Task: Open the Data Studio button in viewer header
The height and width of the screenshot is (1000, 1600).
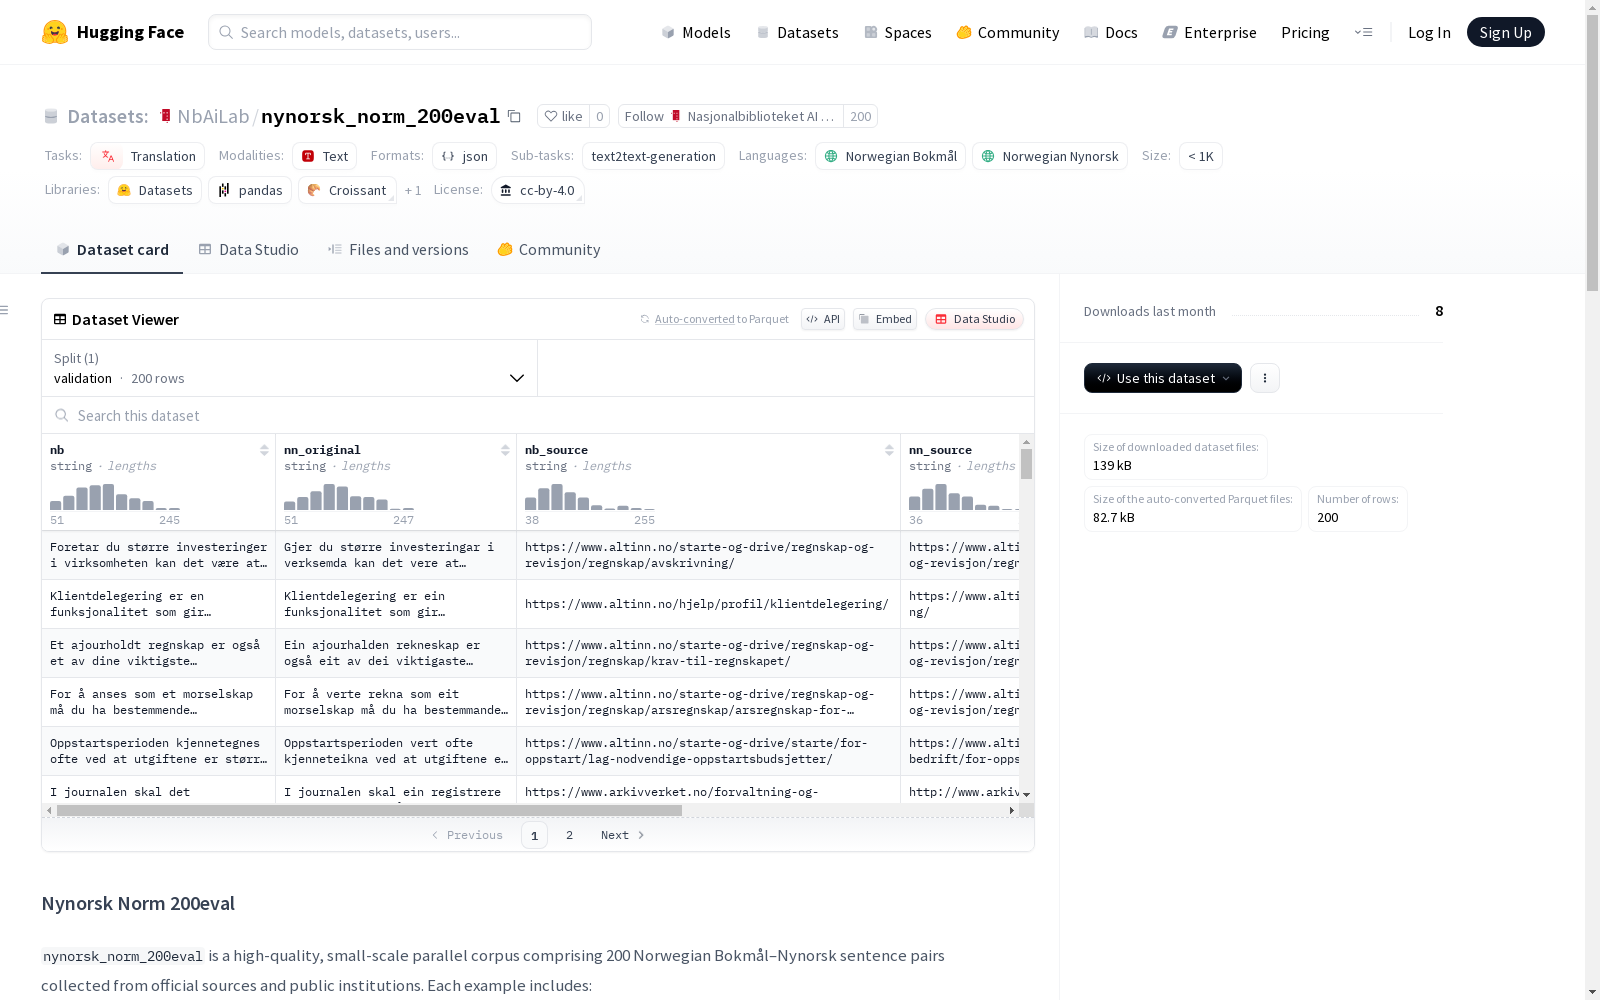Action: point(975,319)
